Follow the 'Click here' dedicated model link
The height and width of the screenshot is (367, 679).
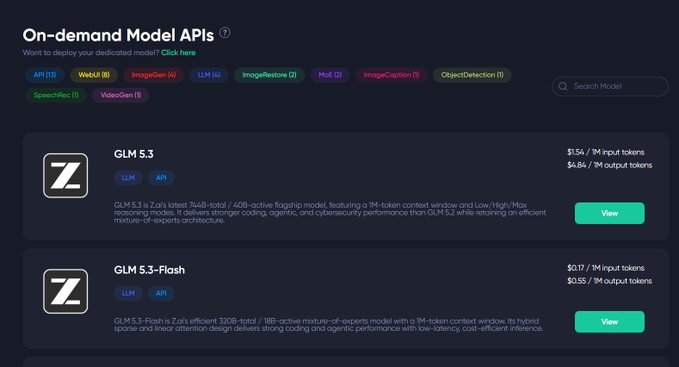178,53
